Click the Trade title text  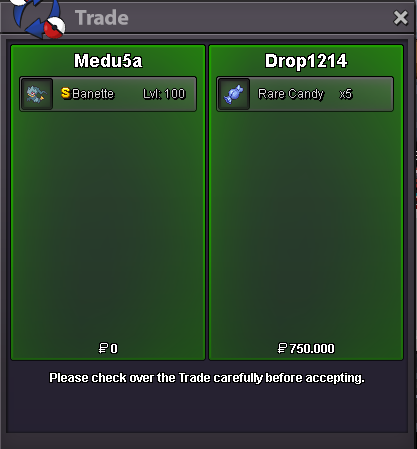point(102,18)
